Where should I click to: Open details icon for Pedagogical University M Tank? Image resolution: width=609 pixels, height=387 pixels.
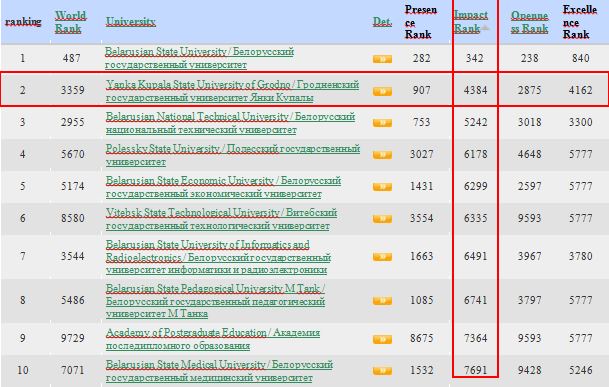tap(382, 301)
